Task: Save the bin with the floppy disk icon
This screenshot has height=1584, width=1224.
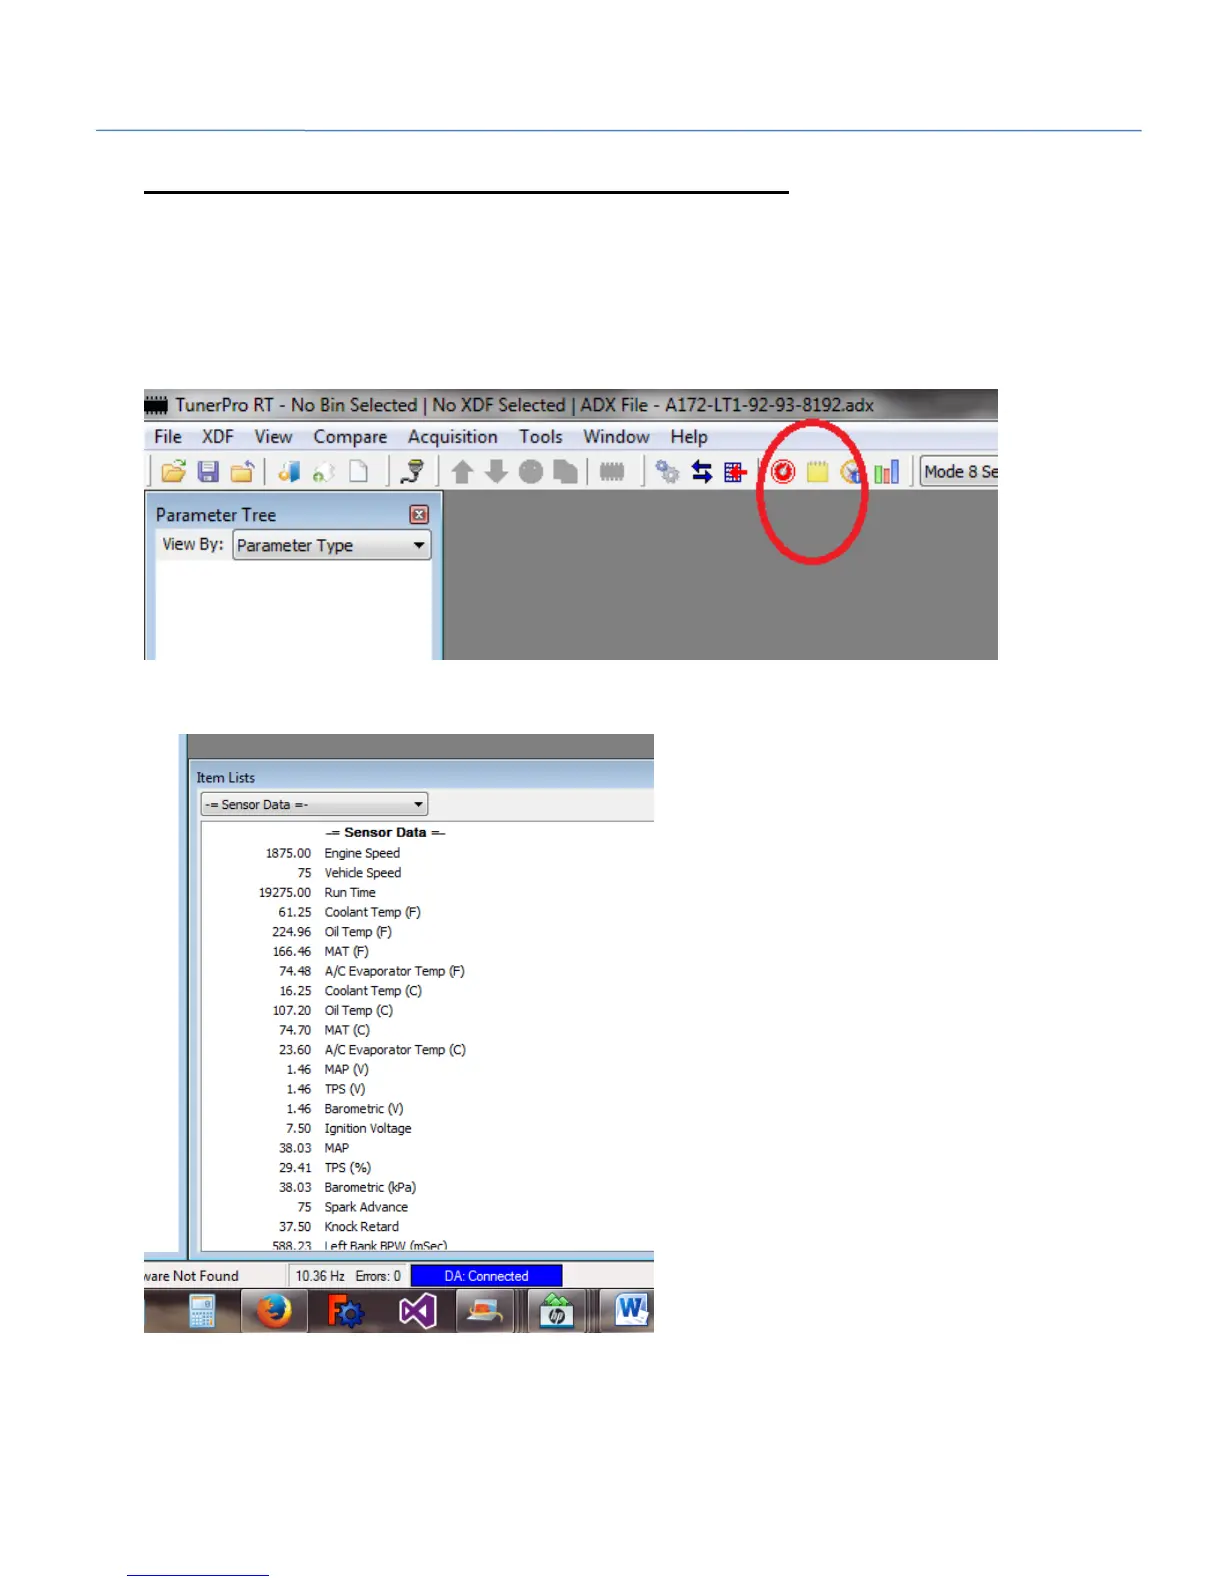Action: pos(208,472)
